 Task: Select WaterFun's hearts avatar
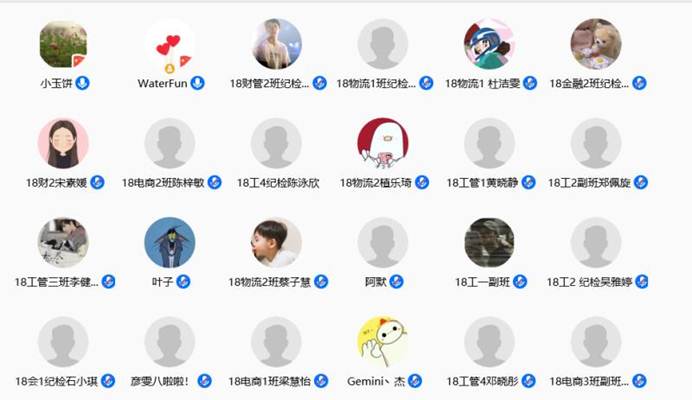point(170,44)
